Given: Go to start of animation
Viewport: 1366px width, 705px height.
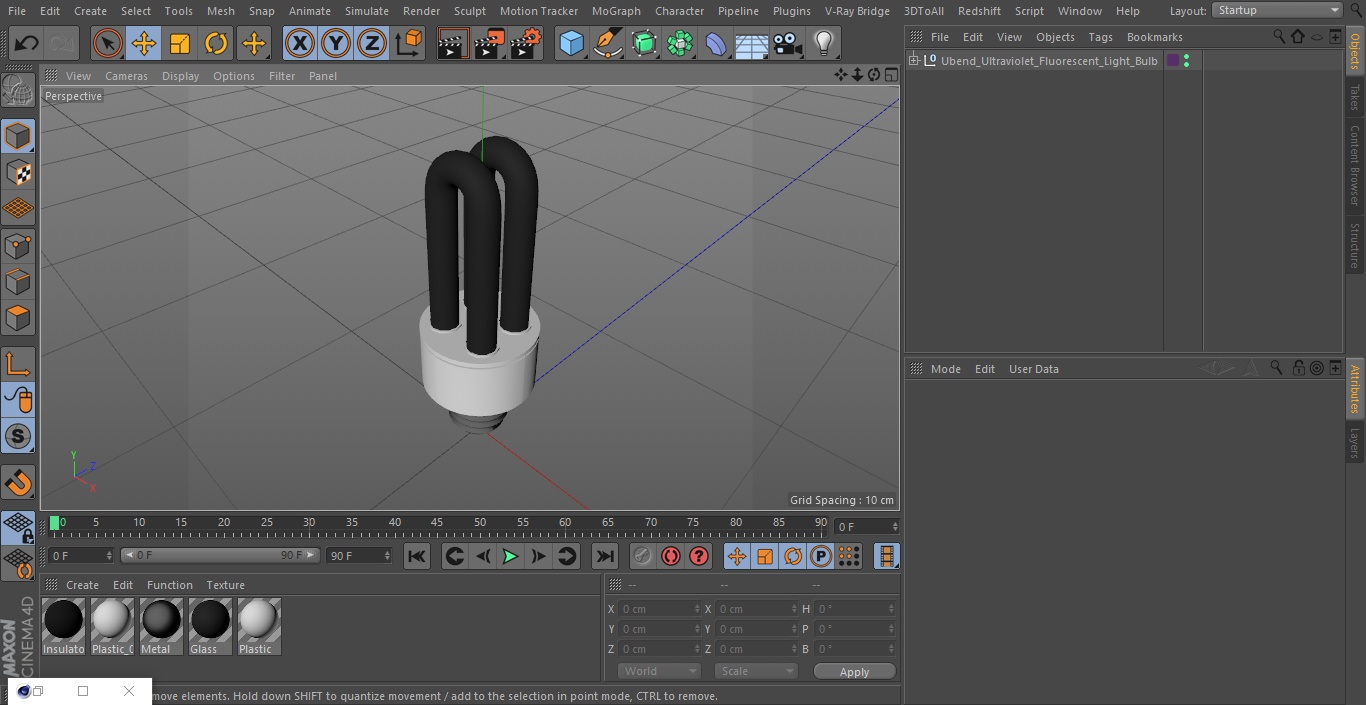Looking at the screenshot, I should (x=417, y=556).
